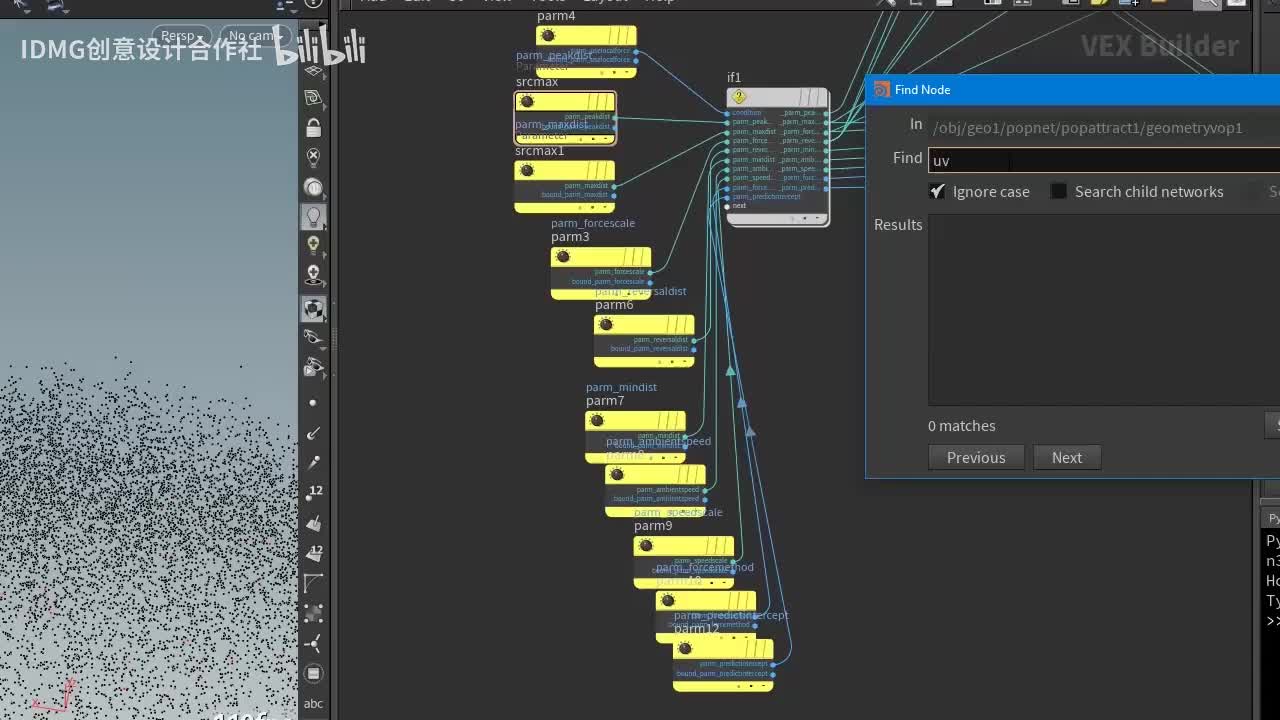Toggle the lower '12' numbers icon
Viewport: 1280px width, 720px height.
coord(314,551)
